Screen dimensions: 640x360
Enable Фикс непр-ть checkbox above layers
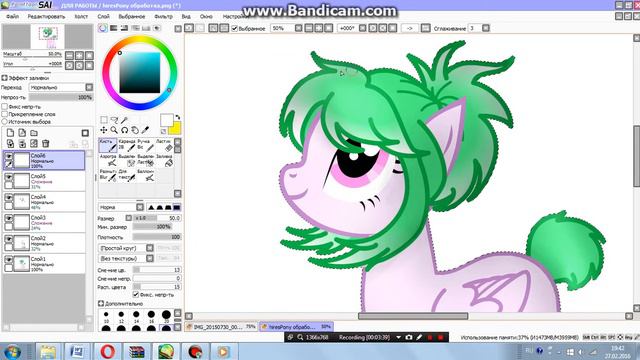(x=5, y=107)
